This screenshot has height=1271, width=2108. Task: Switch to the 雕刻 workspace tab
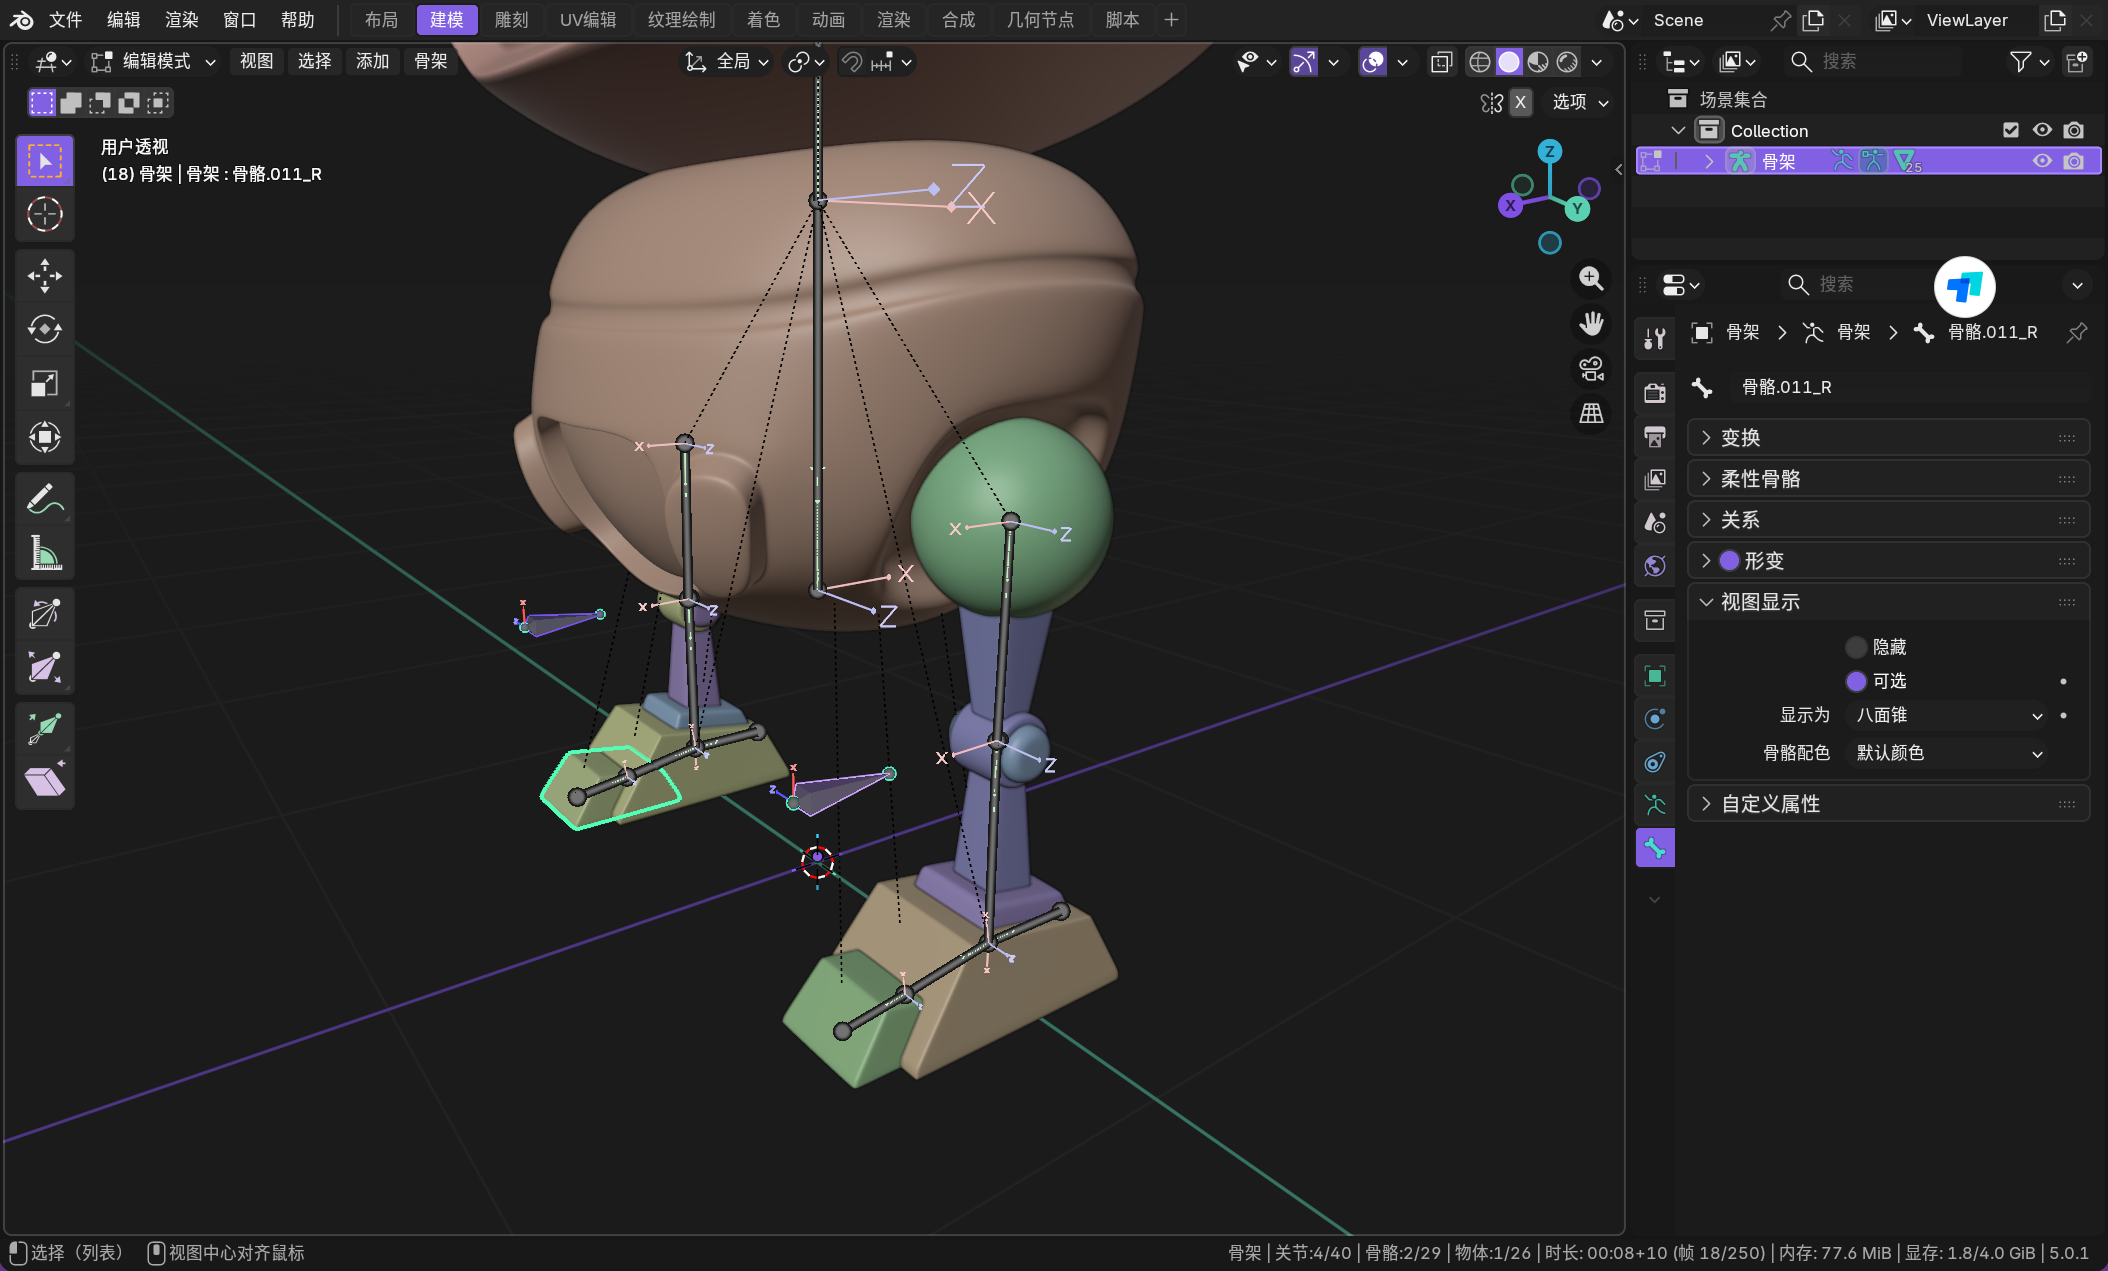(511, 20)
